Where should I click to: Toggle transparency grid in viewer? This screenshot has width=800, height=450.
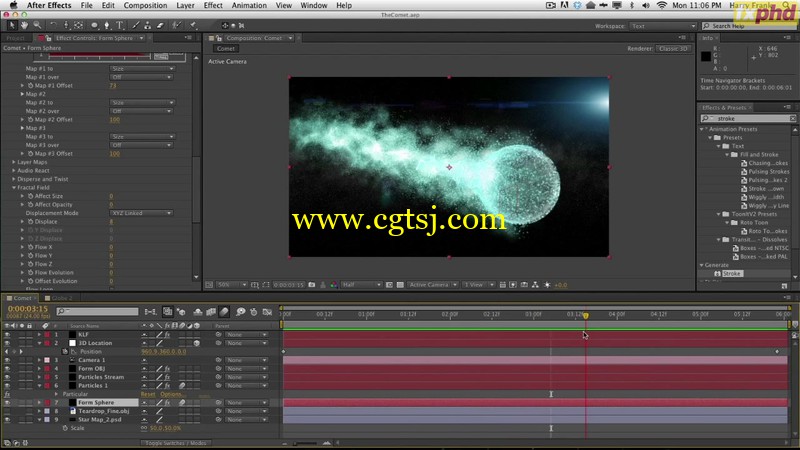(x=400, y=285)
